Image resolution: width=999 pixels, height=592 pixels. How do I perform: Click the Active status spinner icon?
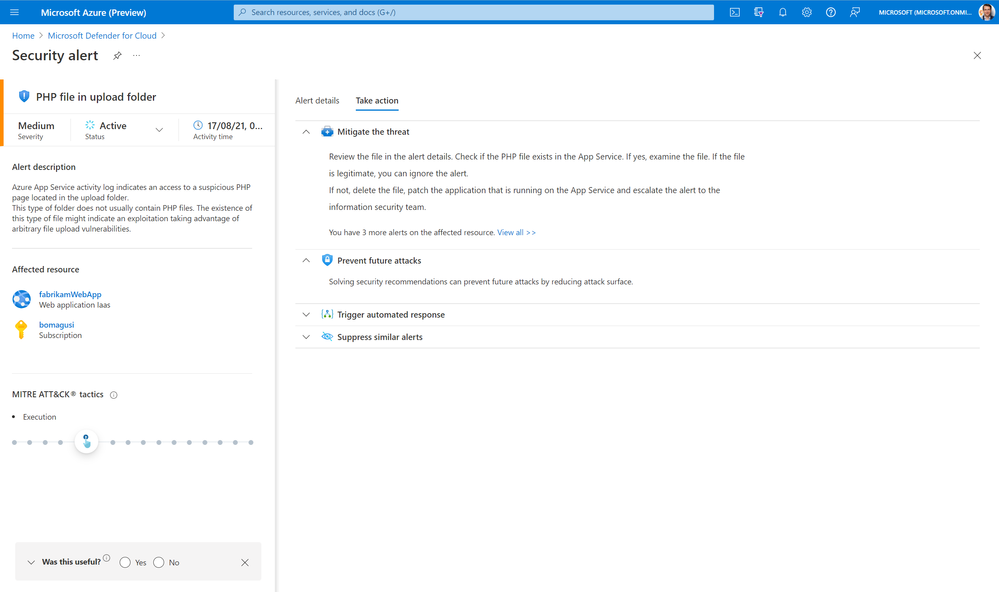[x=90, y=125]
